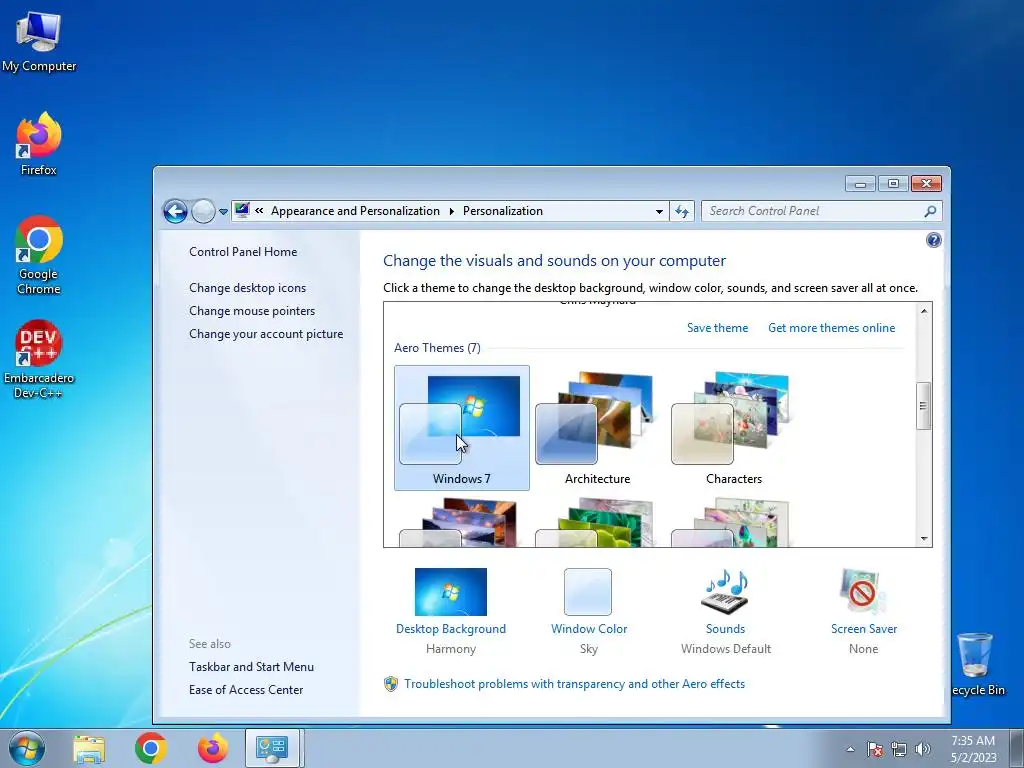Open the Window Color swatch icon
Screen dimensions: 1024x768
coord(588,592)
